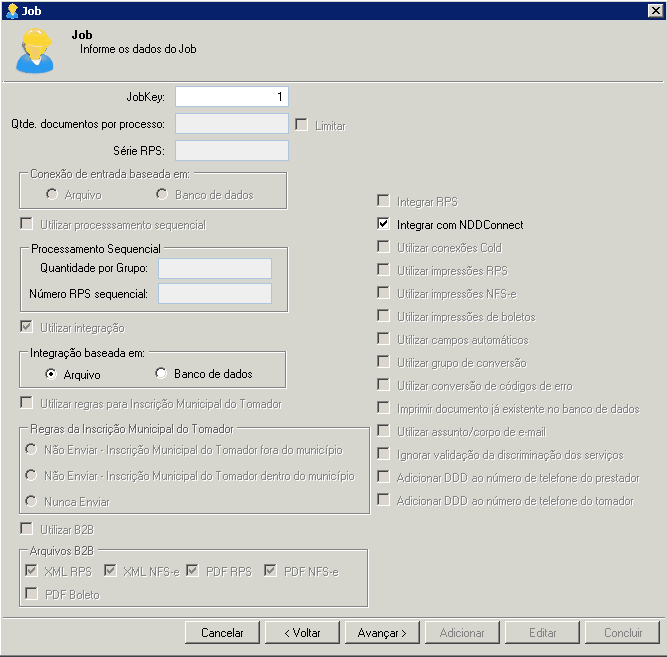667x657 pixels.
Task: Enable Utilizar conexões Cold checkbox
Action: coord(383,246)
